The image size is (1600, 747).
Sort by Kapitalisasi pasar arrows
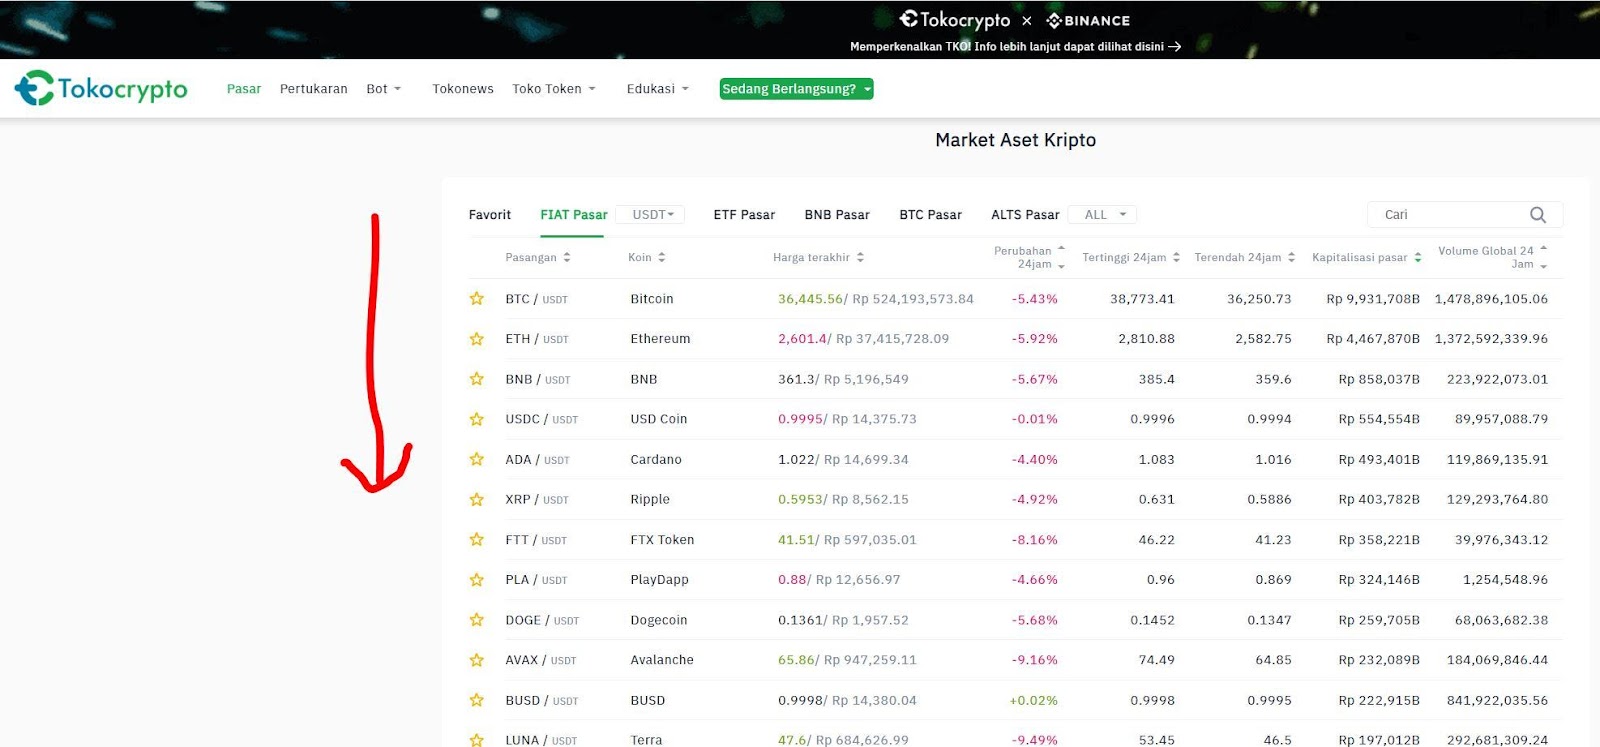tap(1418, 257)
